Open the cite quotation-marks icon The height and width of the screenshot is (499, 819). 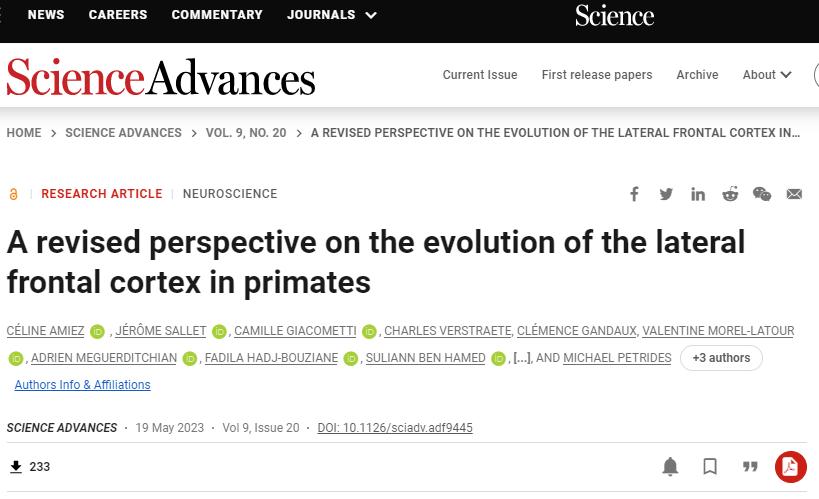tap(750, 467)
